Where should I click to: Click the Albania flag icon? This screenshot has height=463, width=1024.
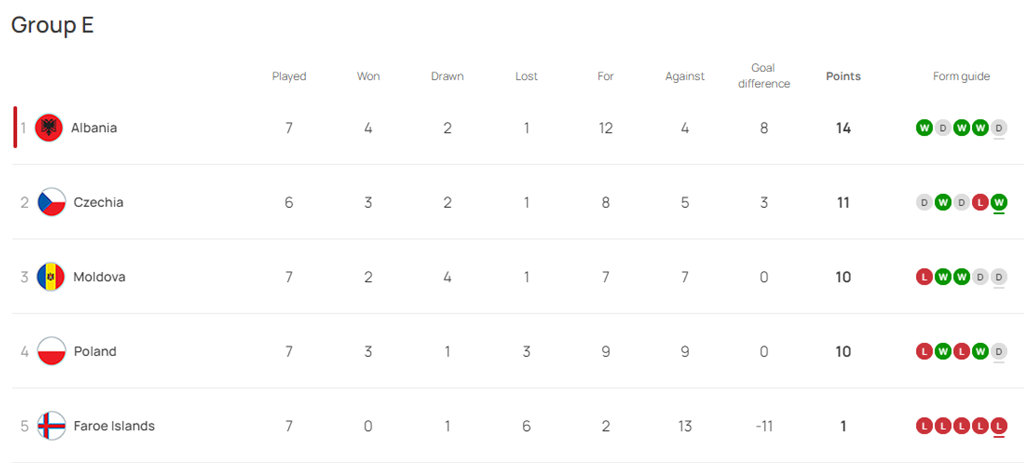49,128
